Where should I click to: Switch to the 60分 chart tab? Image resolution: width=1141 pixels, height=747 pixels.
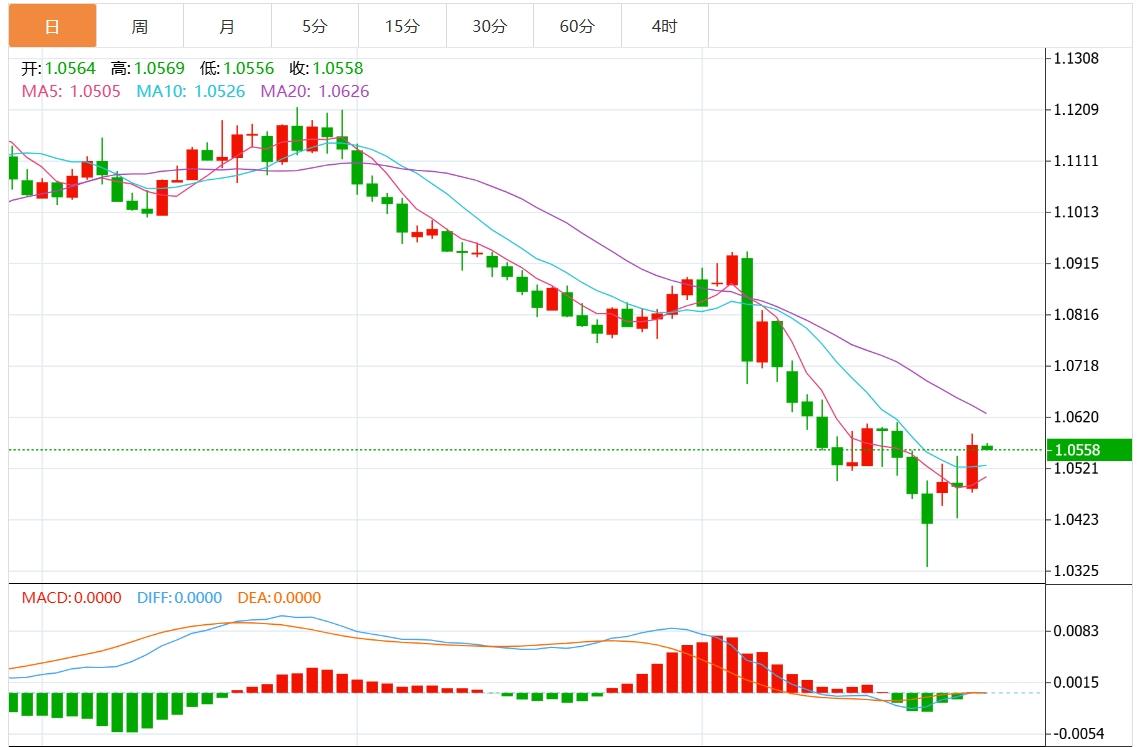(577, 26)
